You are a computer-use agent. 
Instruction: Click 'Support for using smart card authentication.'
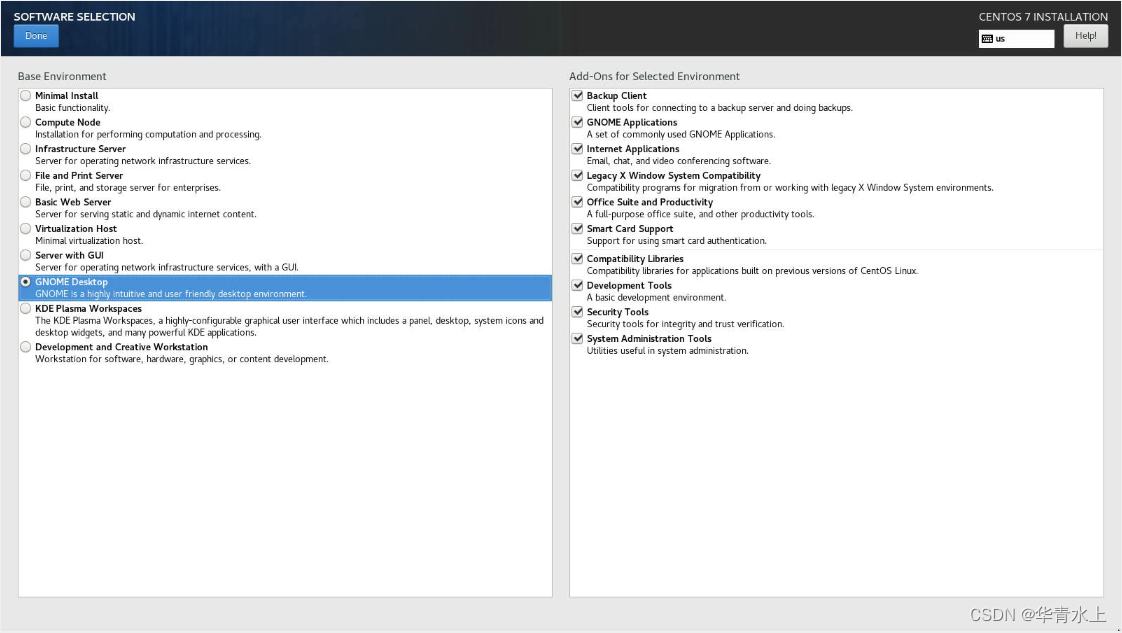pos(676,241)
